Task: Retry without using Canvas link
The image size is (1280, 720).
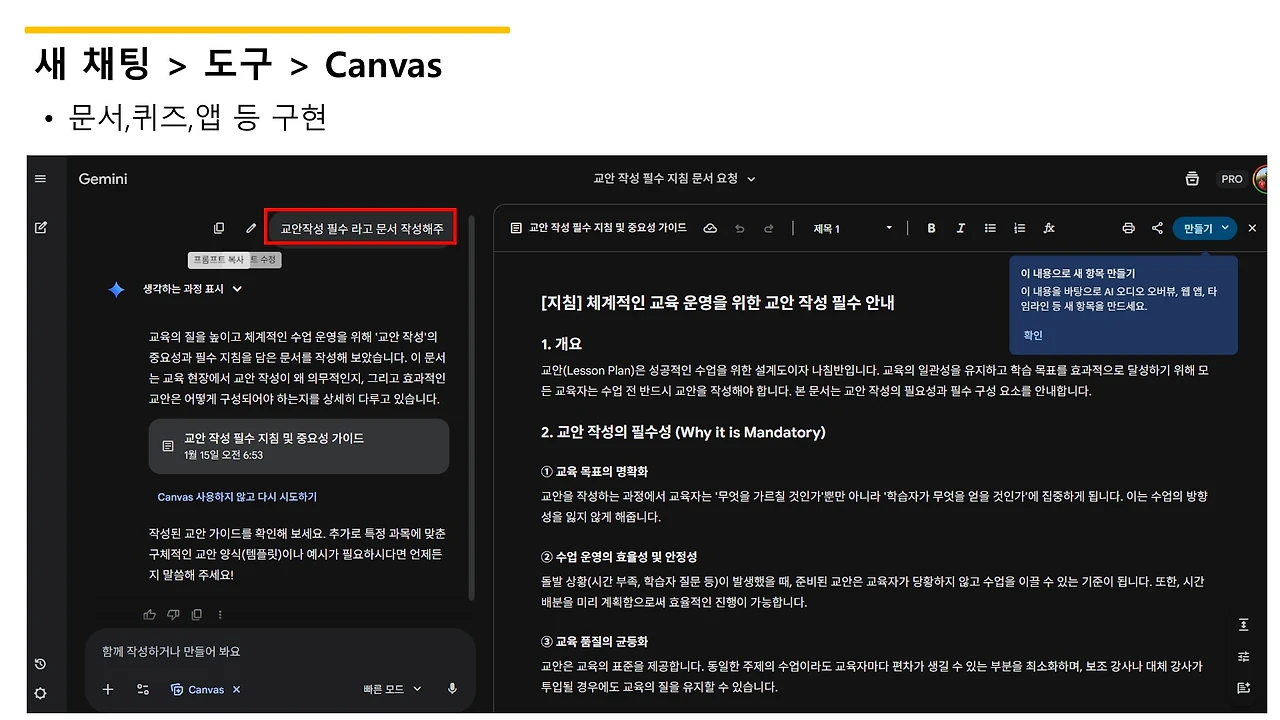Action: (x=237, y=497)
